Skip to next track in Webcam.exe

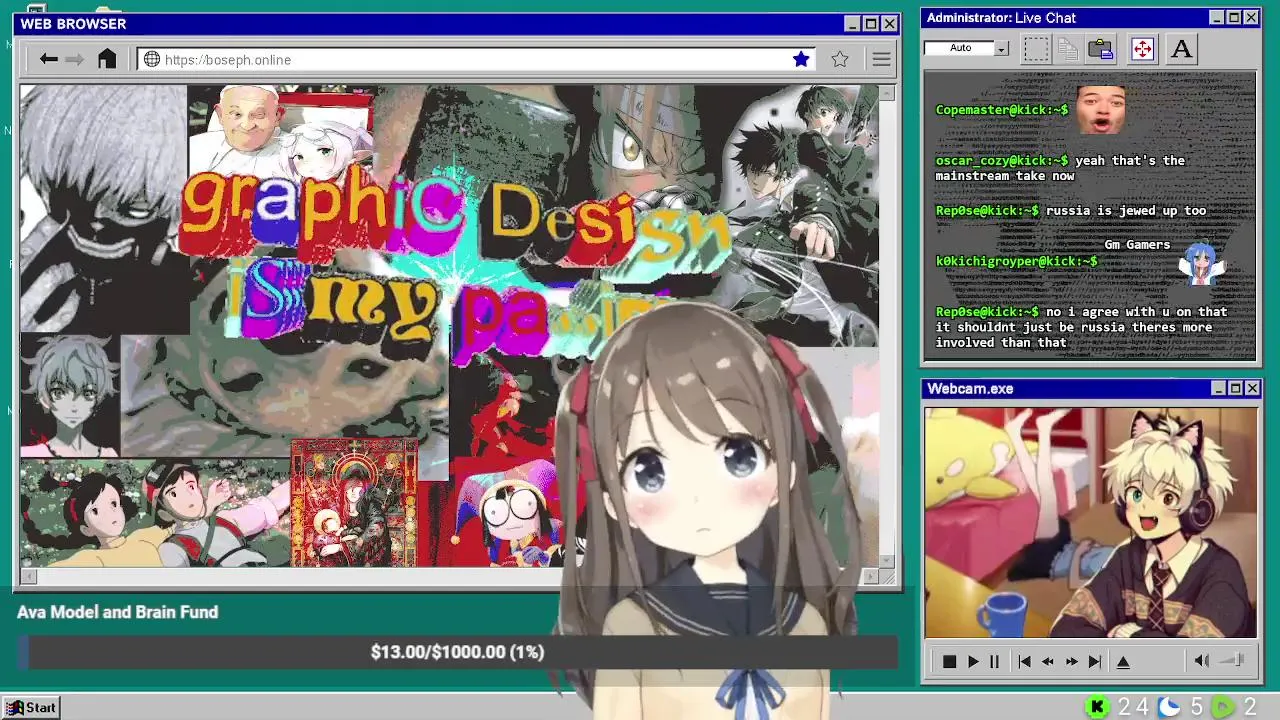coord(1094,661)
